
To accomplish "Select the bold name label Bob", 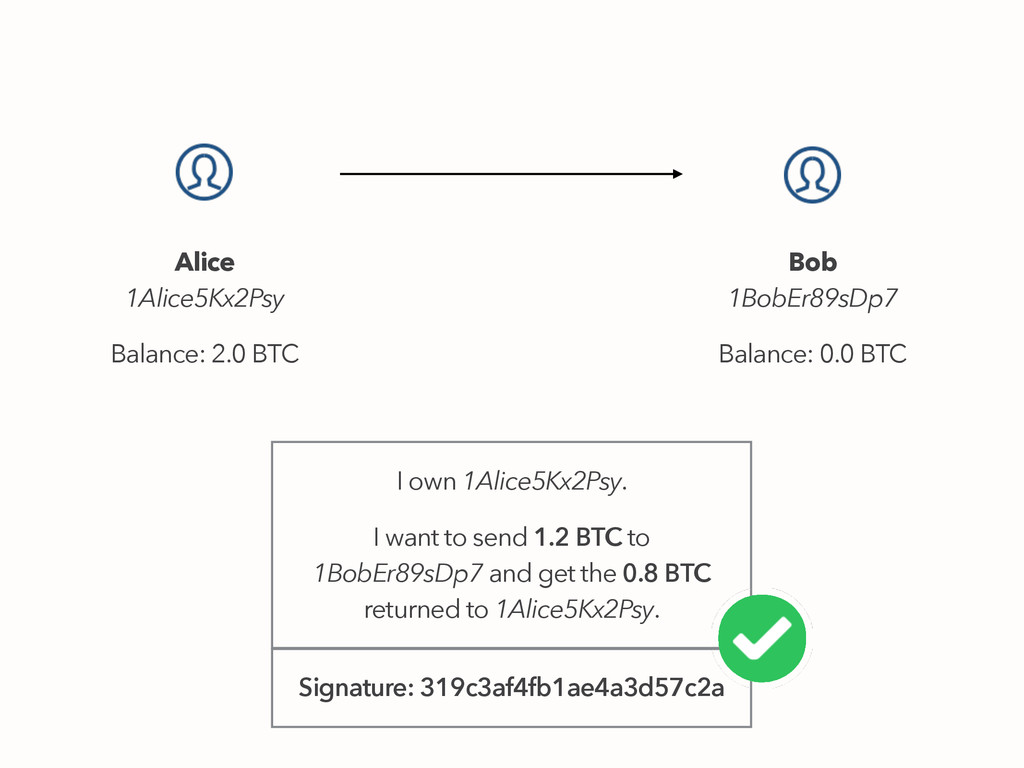I will pyautogui.click(x=812, y=262).
